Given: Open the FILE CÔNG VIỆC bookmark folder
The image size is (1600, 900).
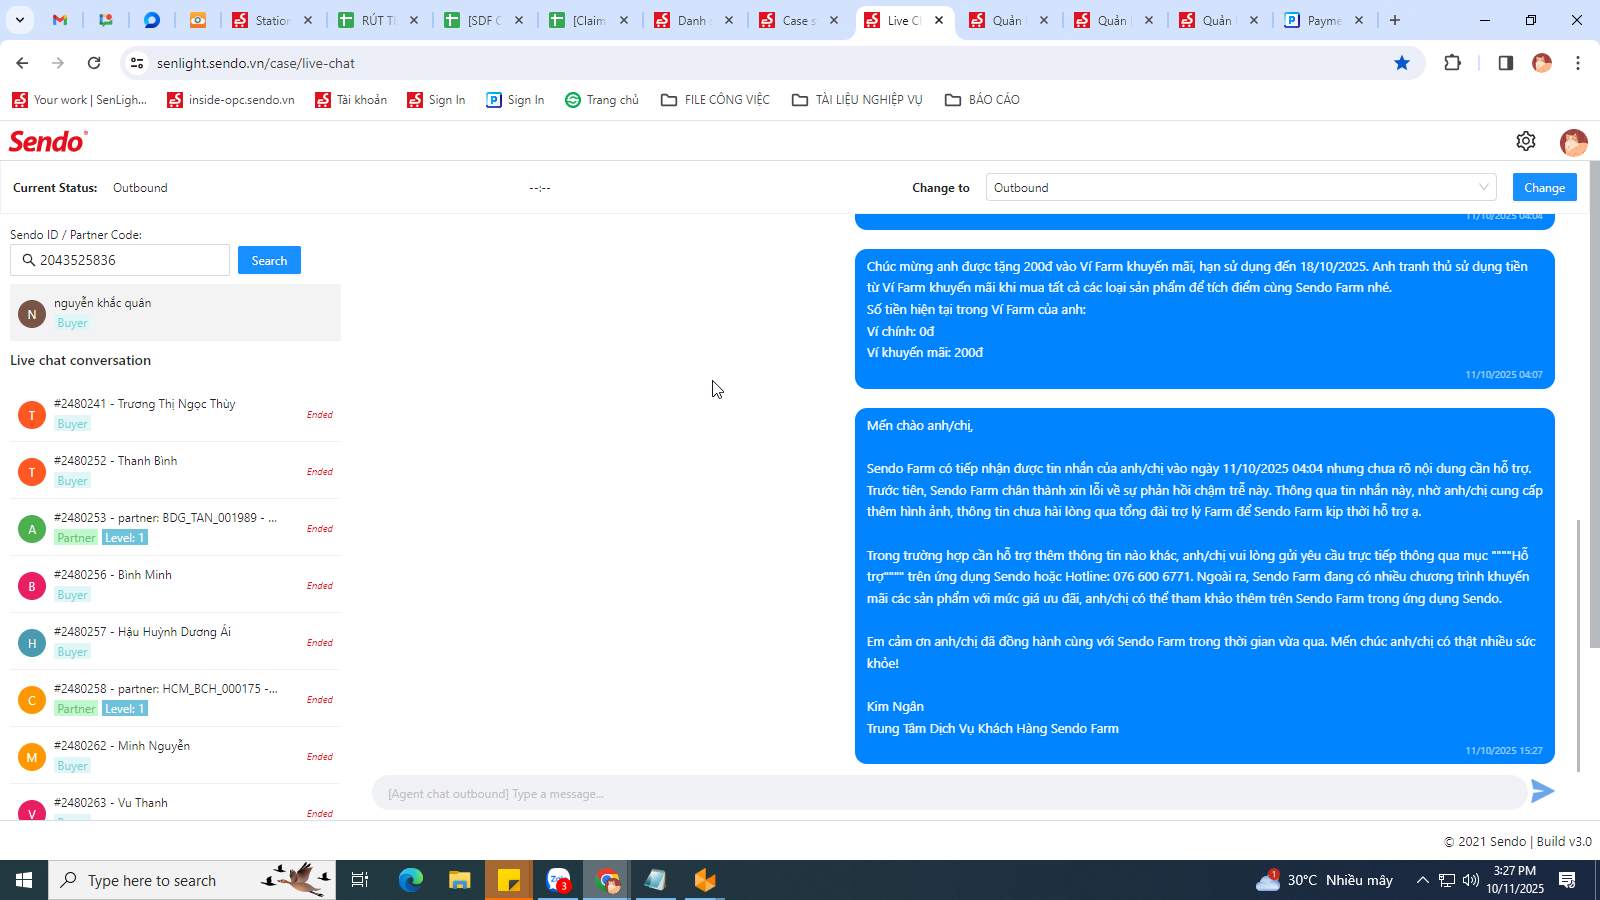Looking at the screenshot, I should [715, 100].
